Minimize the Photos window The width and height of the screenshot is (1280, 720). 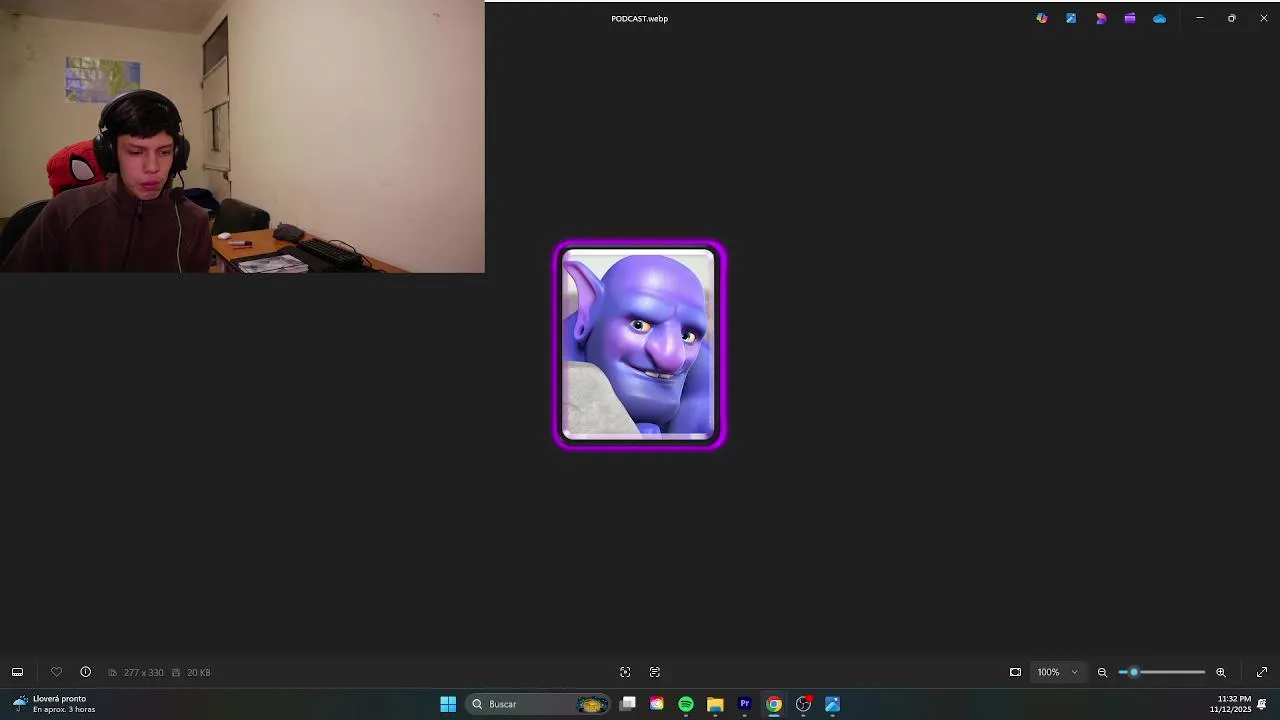coord(1200,18)
